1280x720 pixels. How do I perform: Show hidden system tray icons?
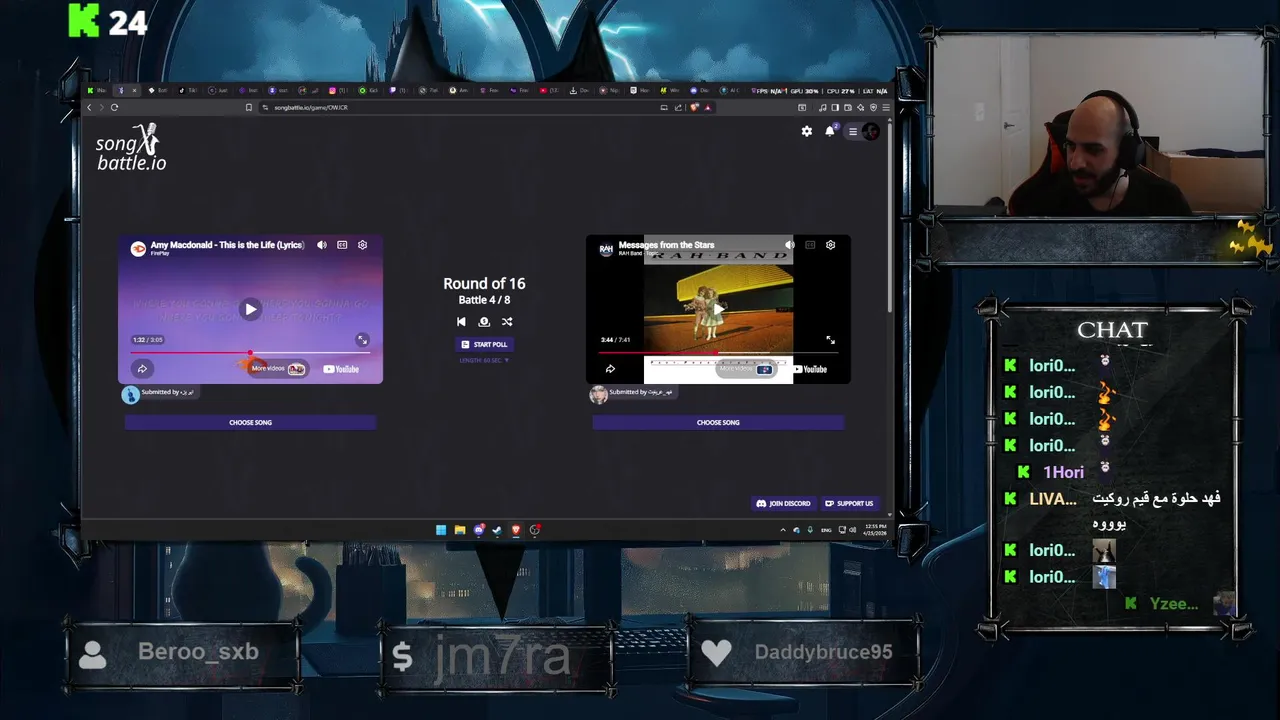pos(783,530)
